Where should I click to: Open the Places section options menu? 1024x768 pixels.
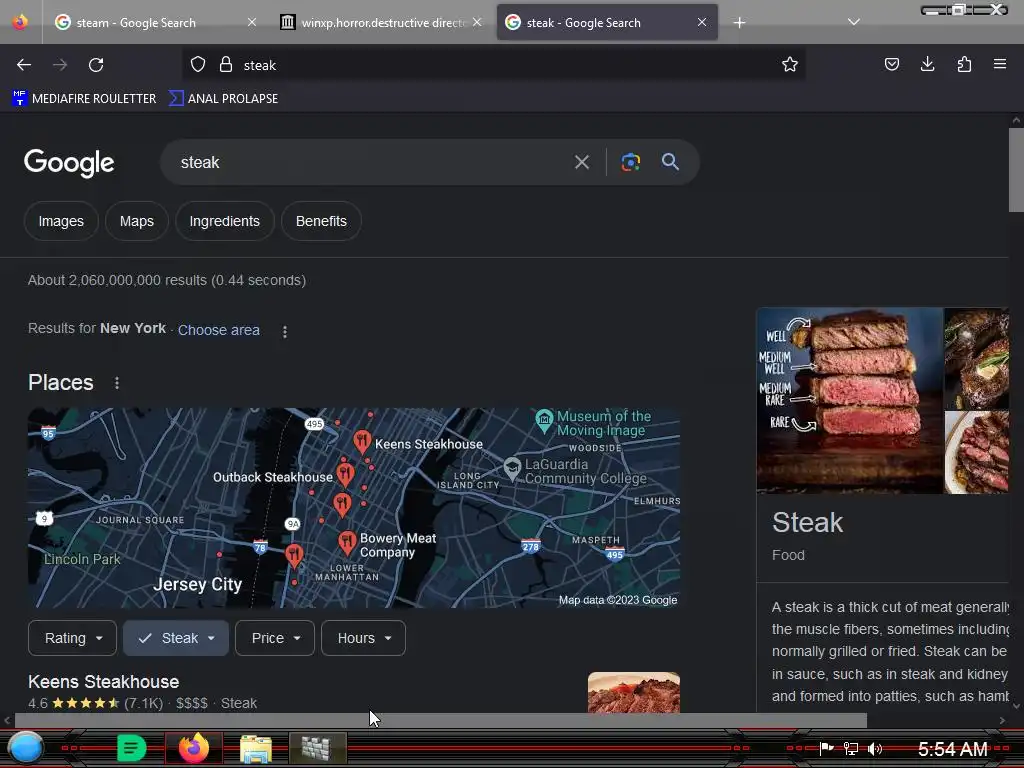coord(117,383)
